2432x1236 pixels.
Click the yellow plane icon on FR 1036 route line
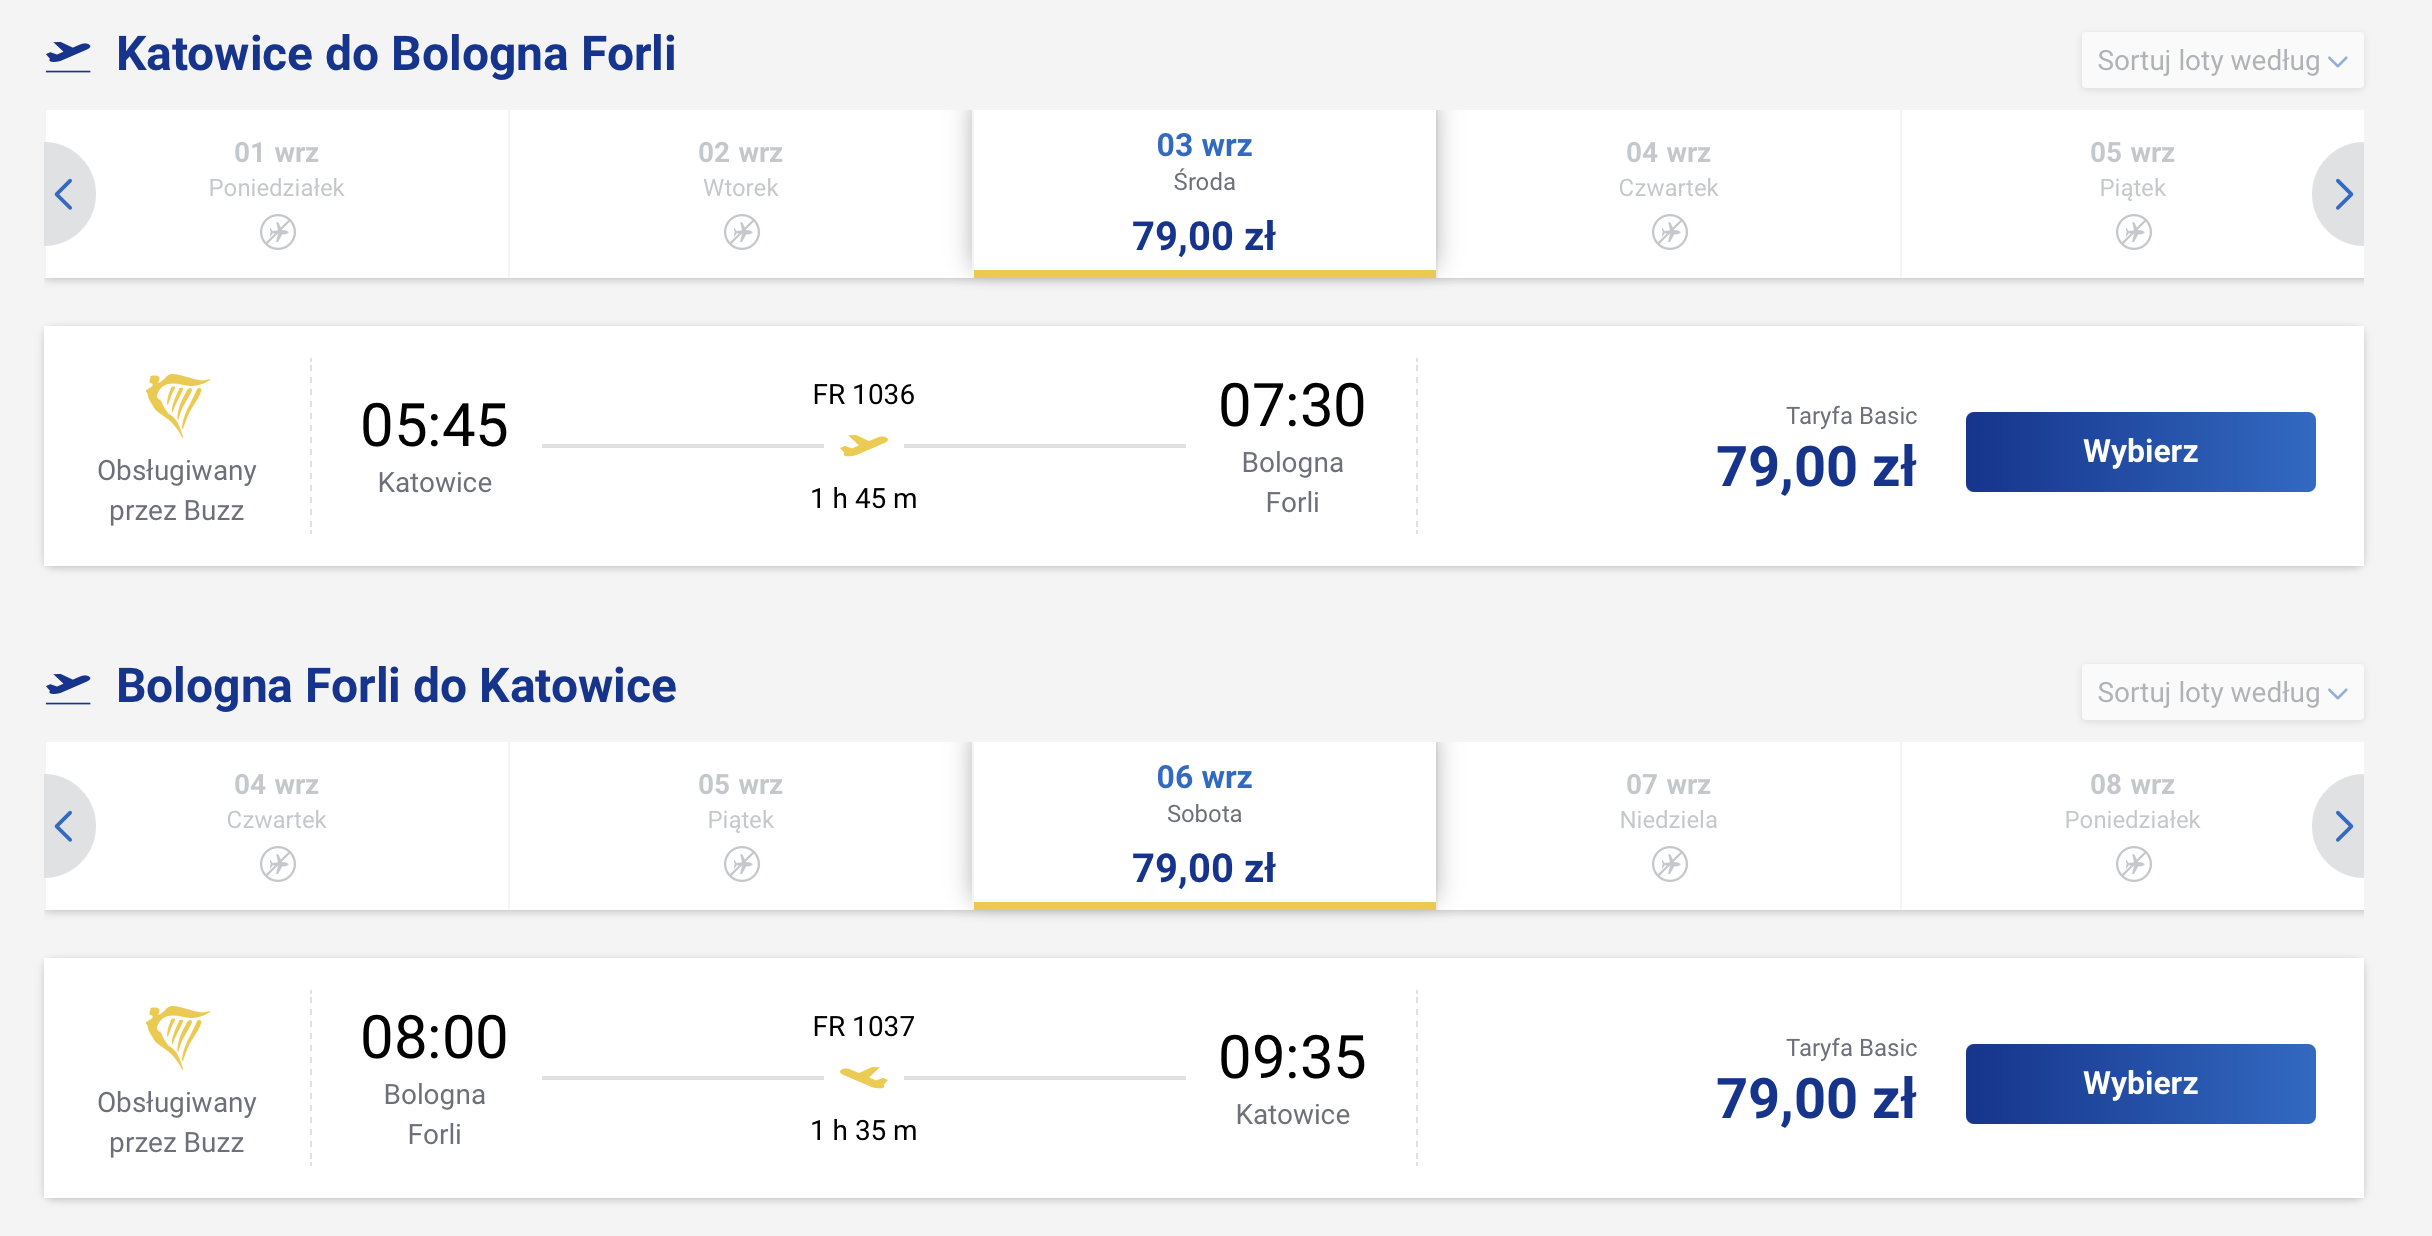[864, 445]
